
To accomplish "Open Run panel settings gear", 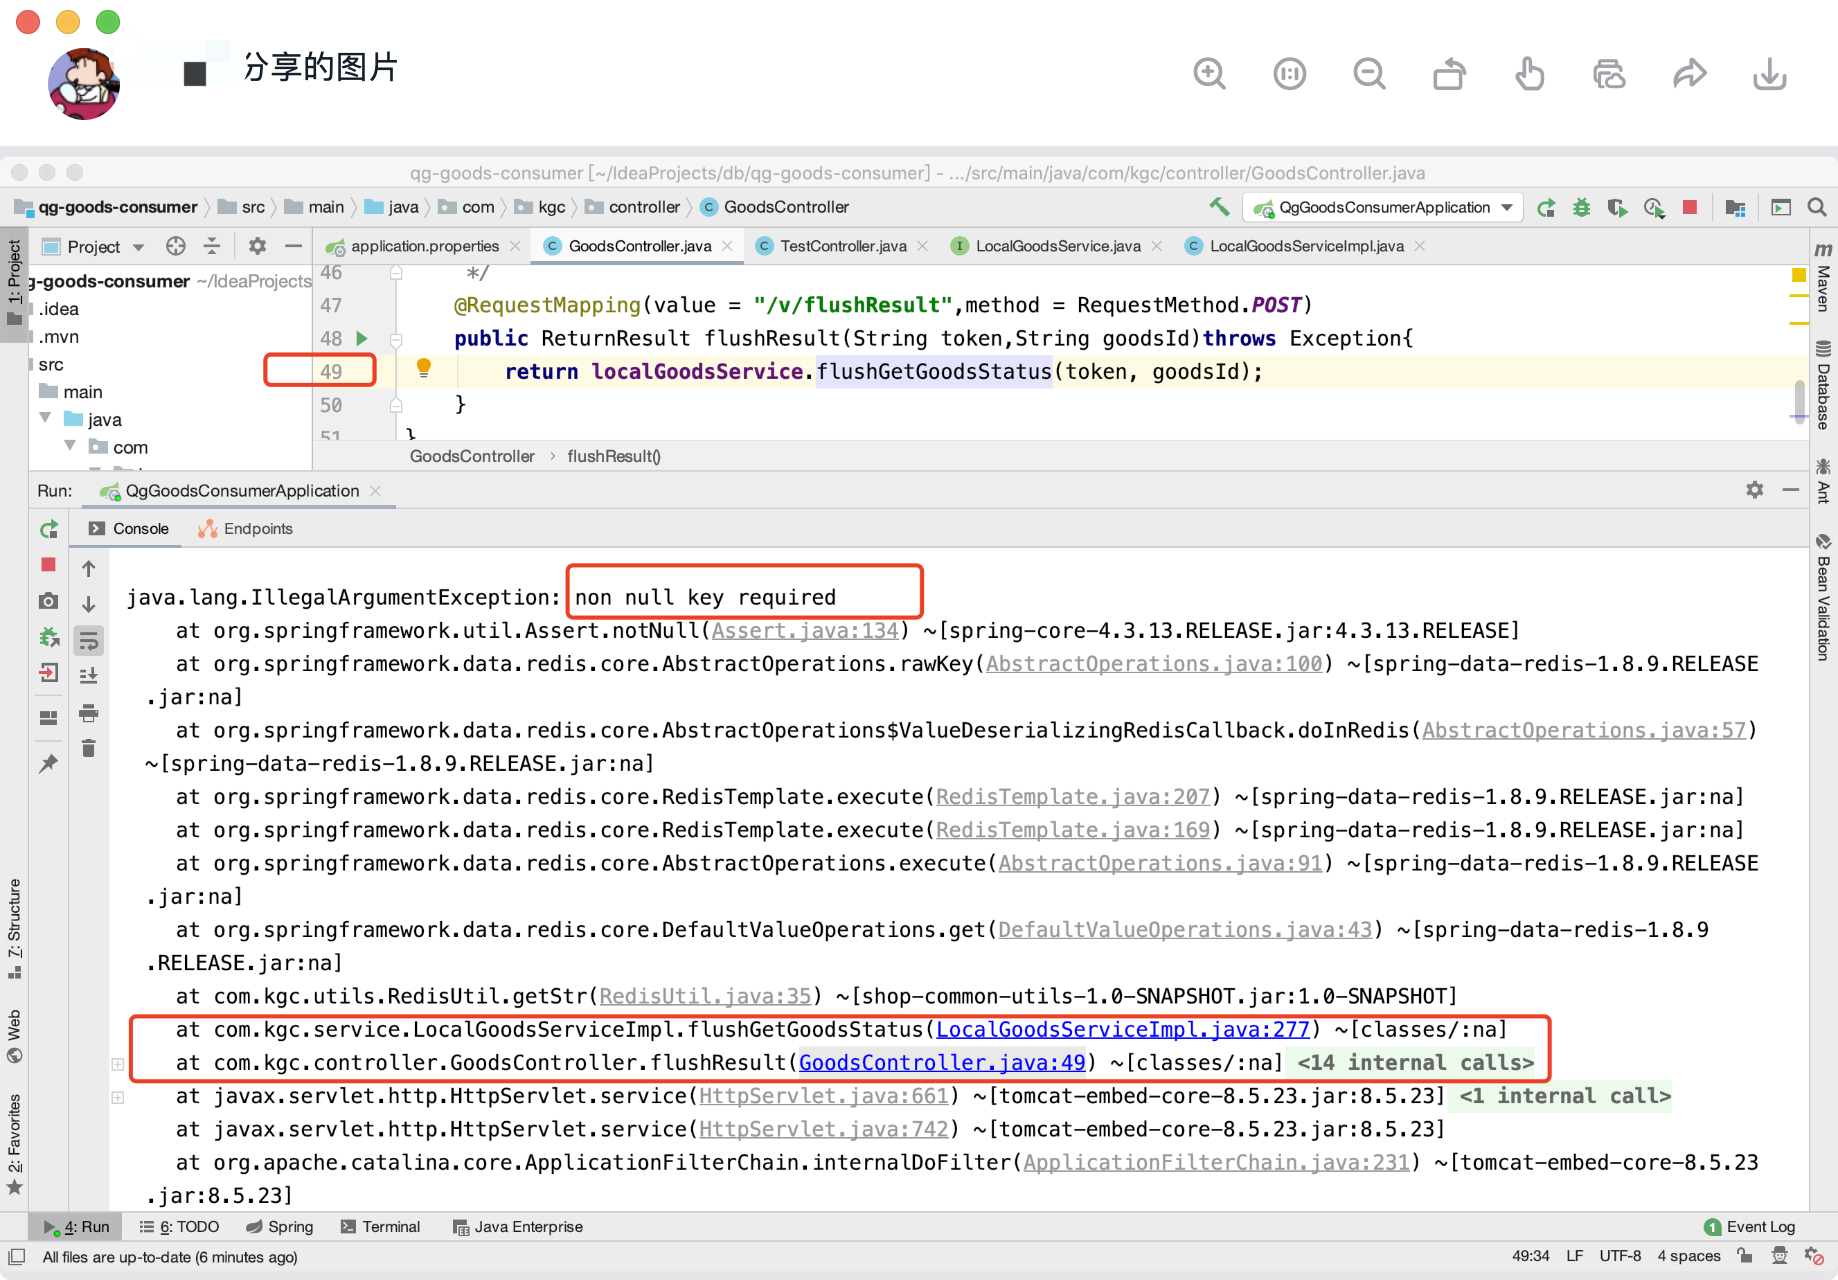I will click(x=1756, y=490).
